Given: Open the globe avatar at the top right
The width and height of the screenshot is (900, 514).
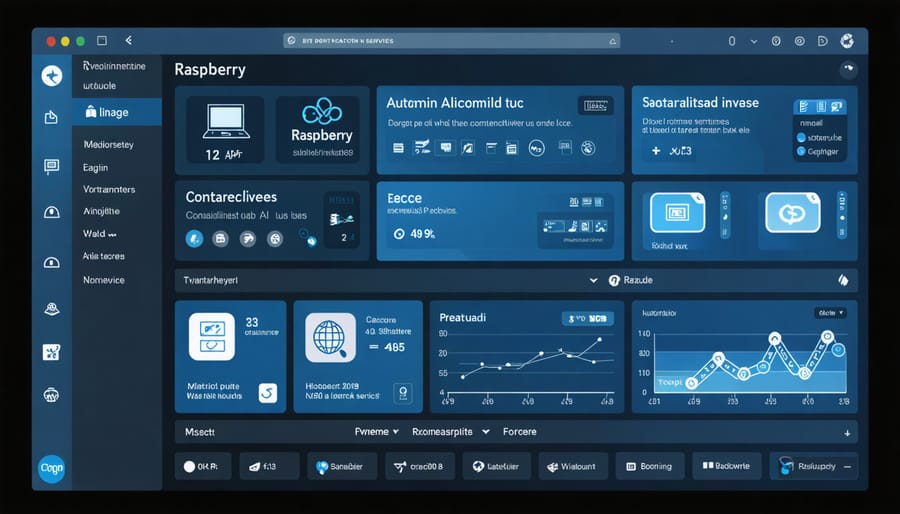Looking at the screenshot, I should tap(847, 41).
